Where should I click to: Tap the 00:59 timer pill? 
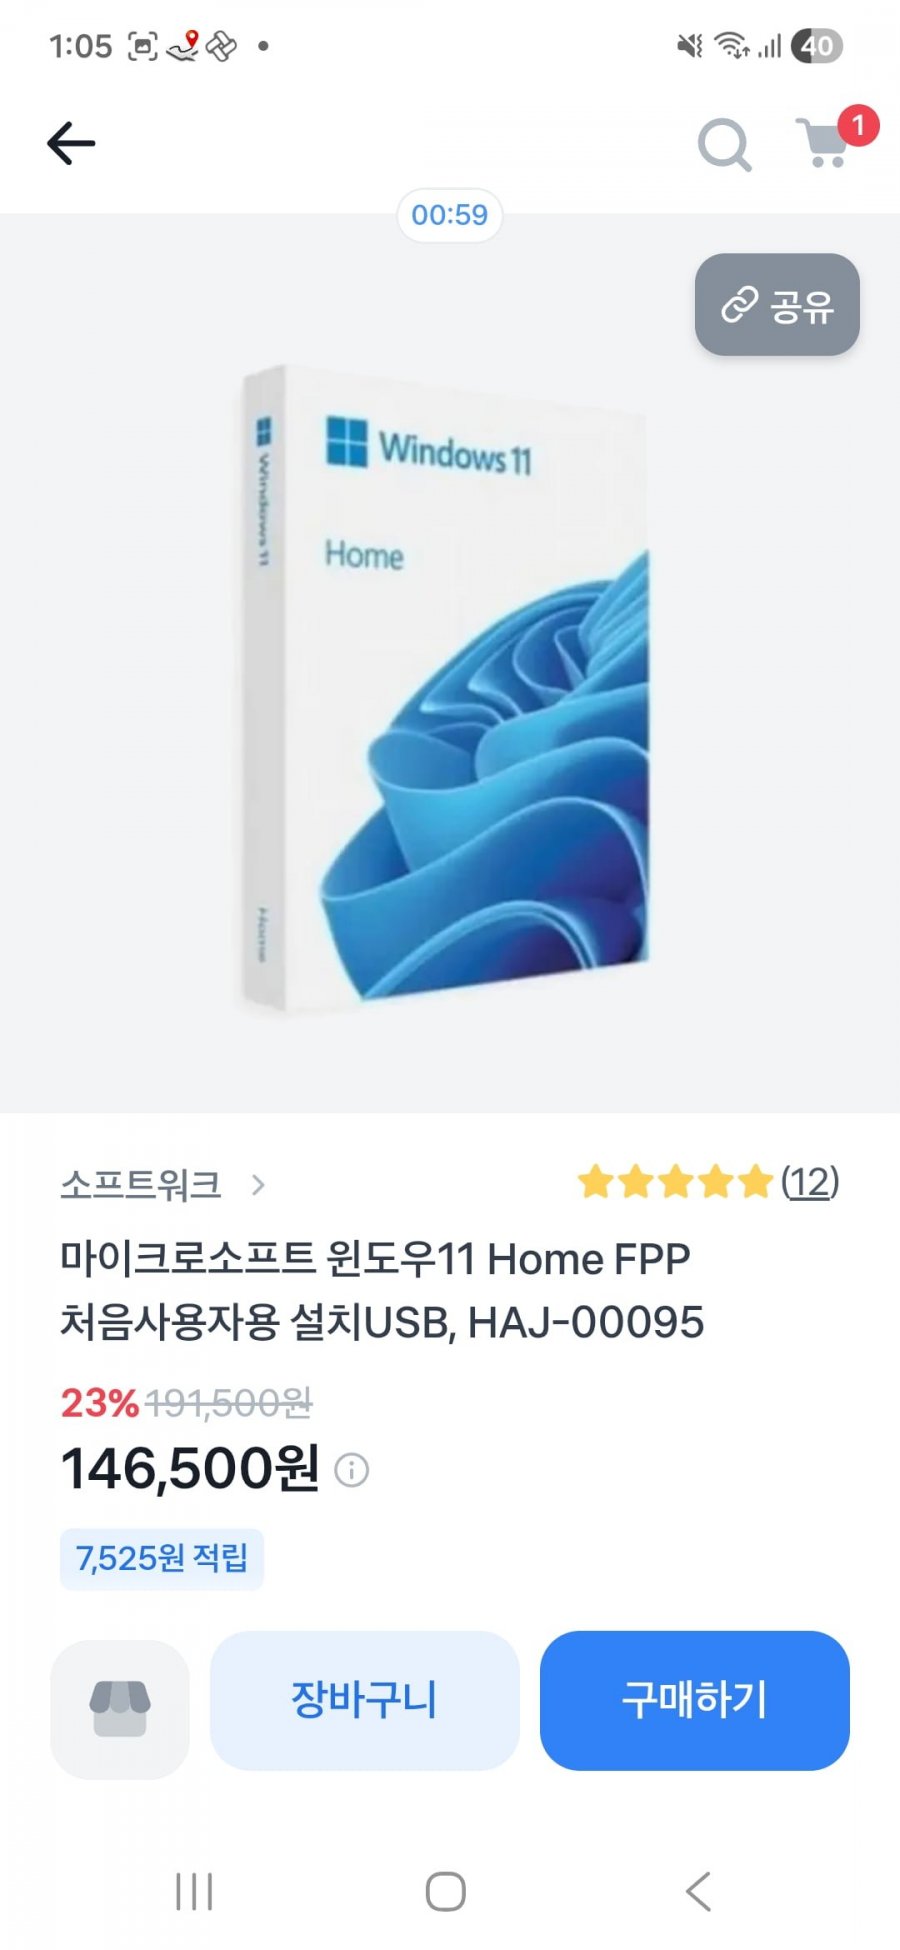coord(449,215)
